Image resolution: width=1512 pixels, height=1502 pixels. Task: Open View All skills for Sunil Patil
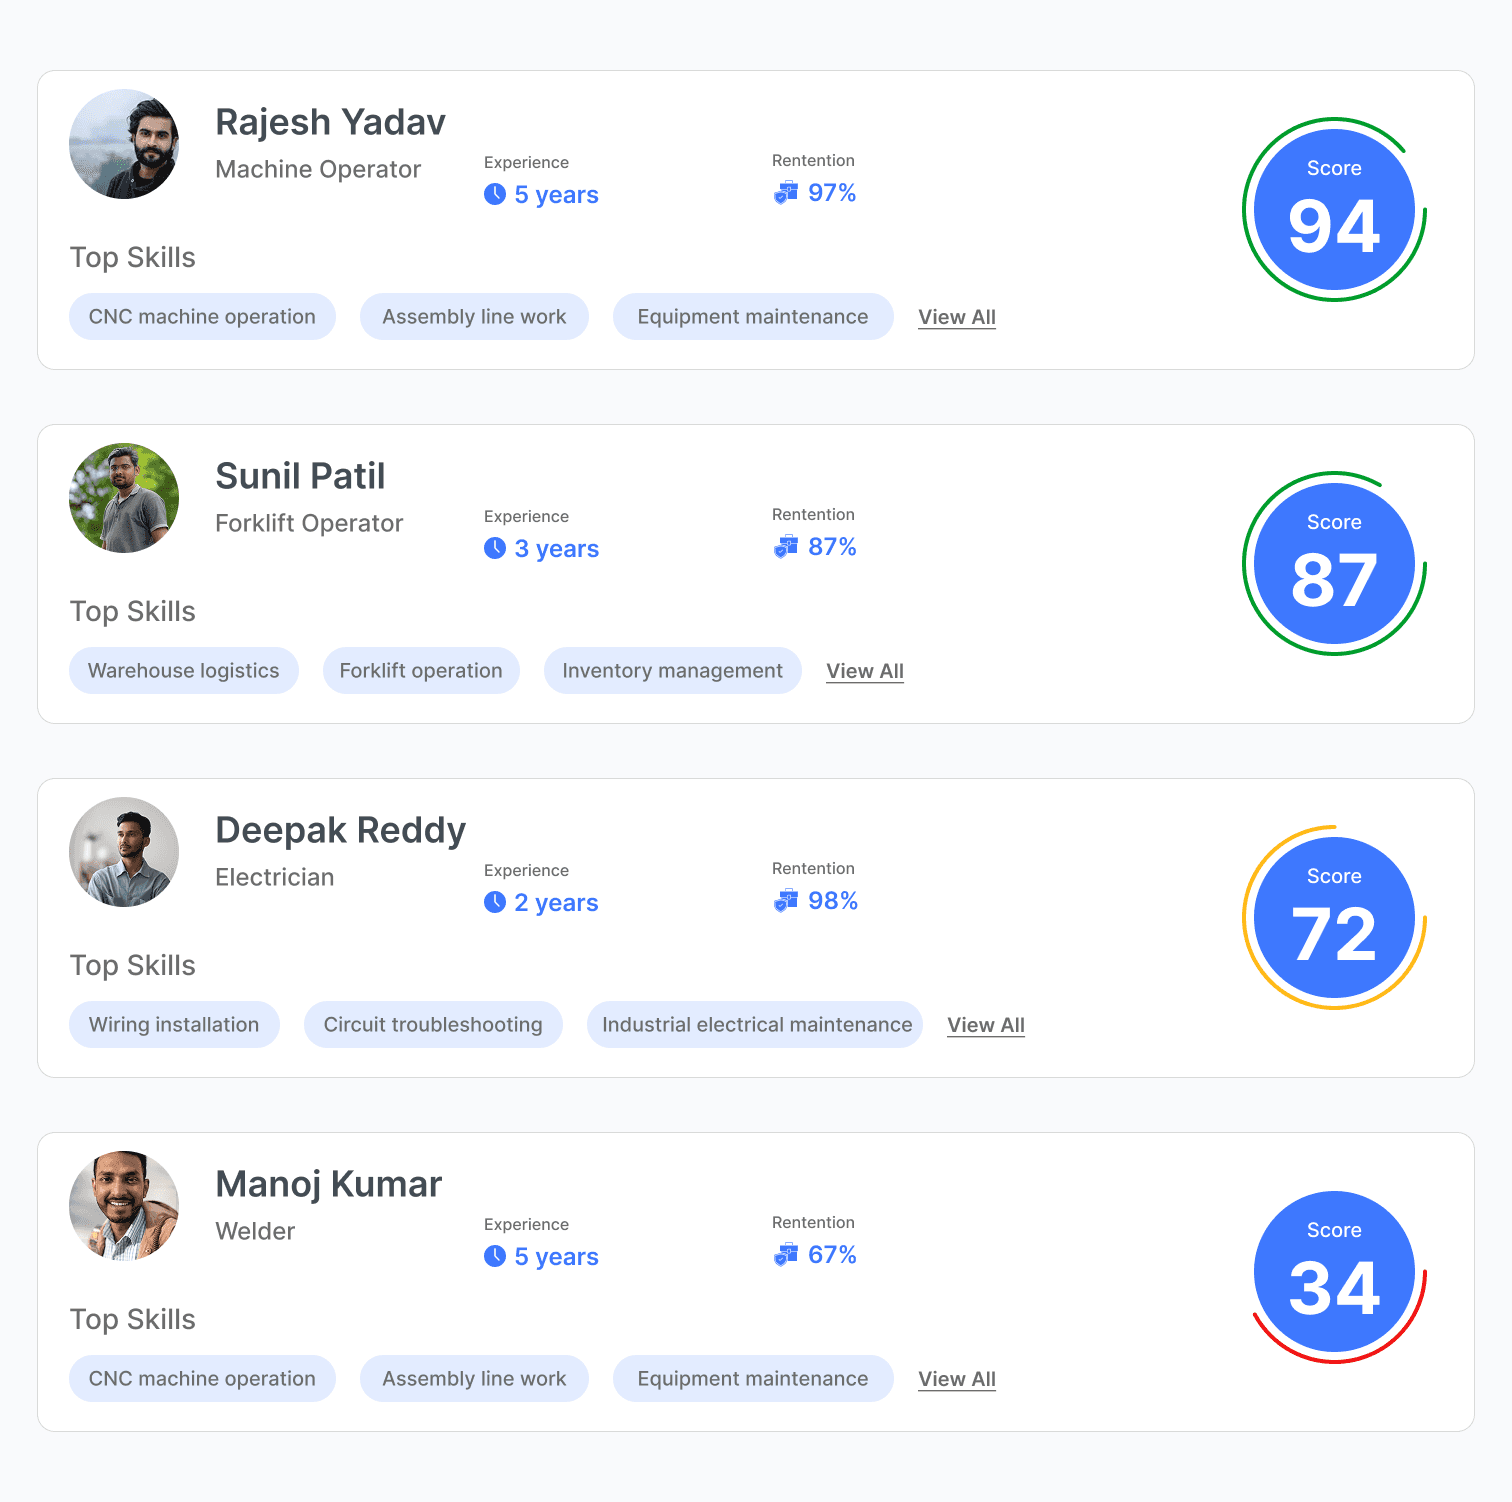(865, 671)
